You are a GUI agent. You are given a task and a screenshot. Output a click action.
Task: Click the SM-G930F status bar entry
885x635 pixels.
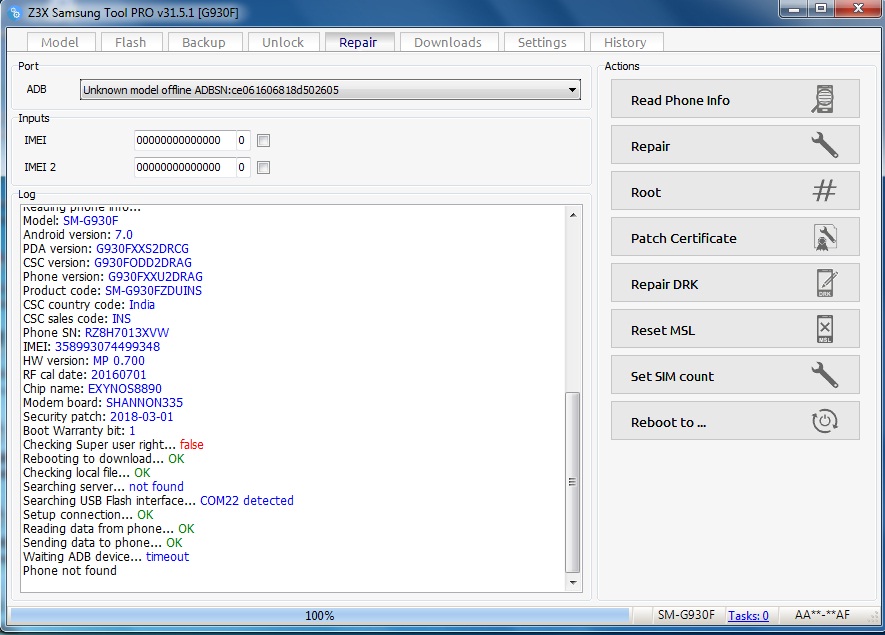coord(686,615)
